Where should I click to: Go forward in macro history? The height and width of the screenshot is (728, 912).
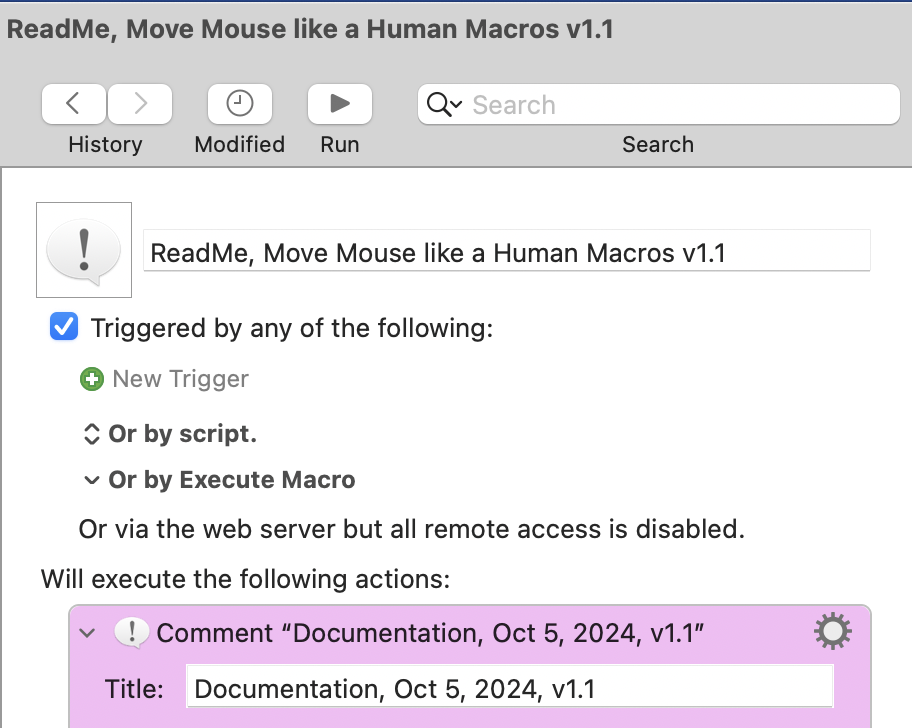pos(140,103)
